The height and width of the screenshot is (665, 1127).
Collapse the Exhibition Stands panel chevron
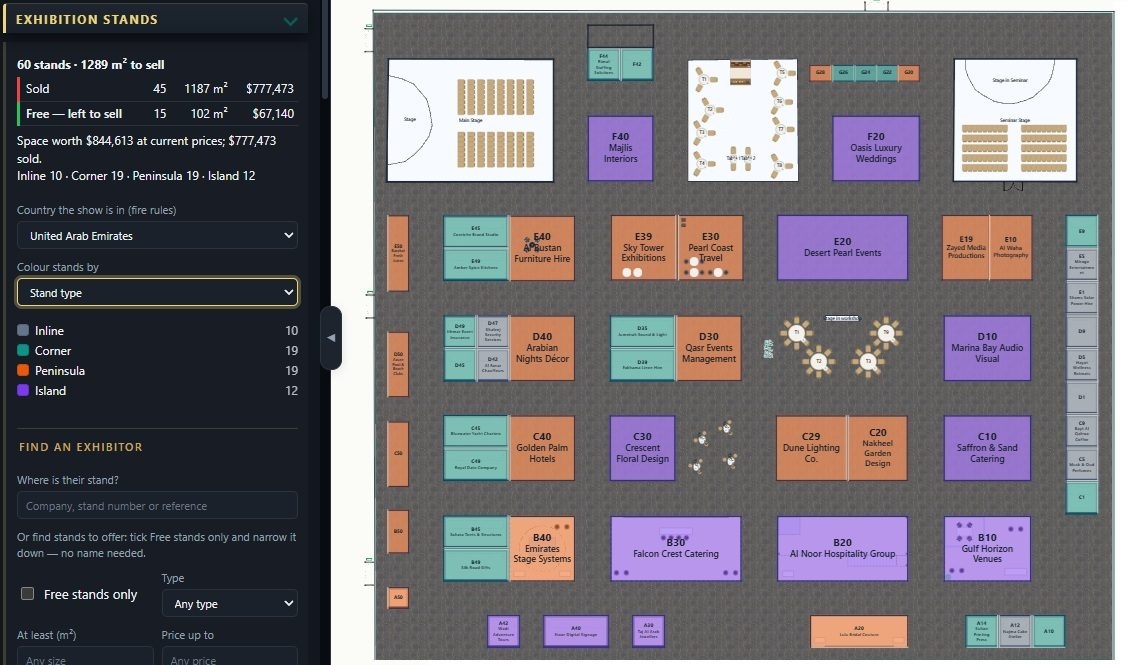tap(290, 21)
